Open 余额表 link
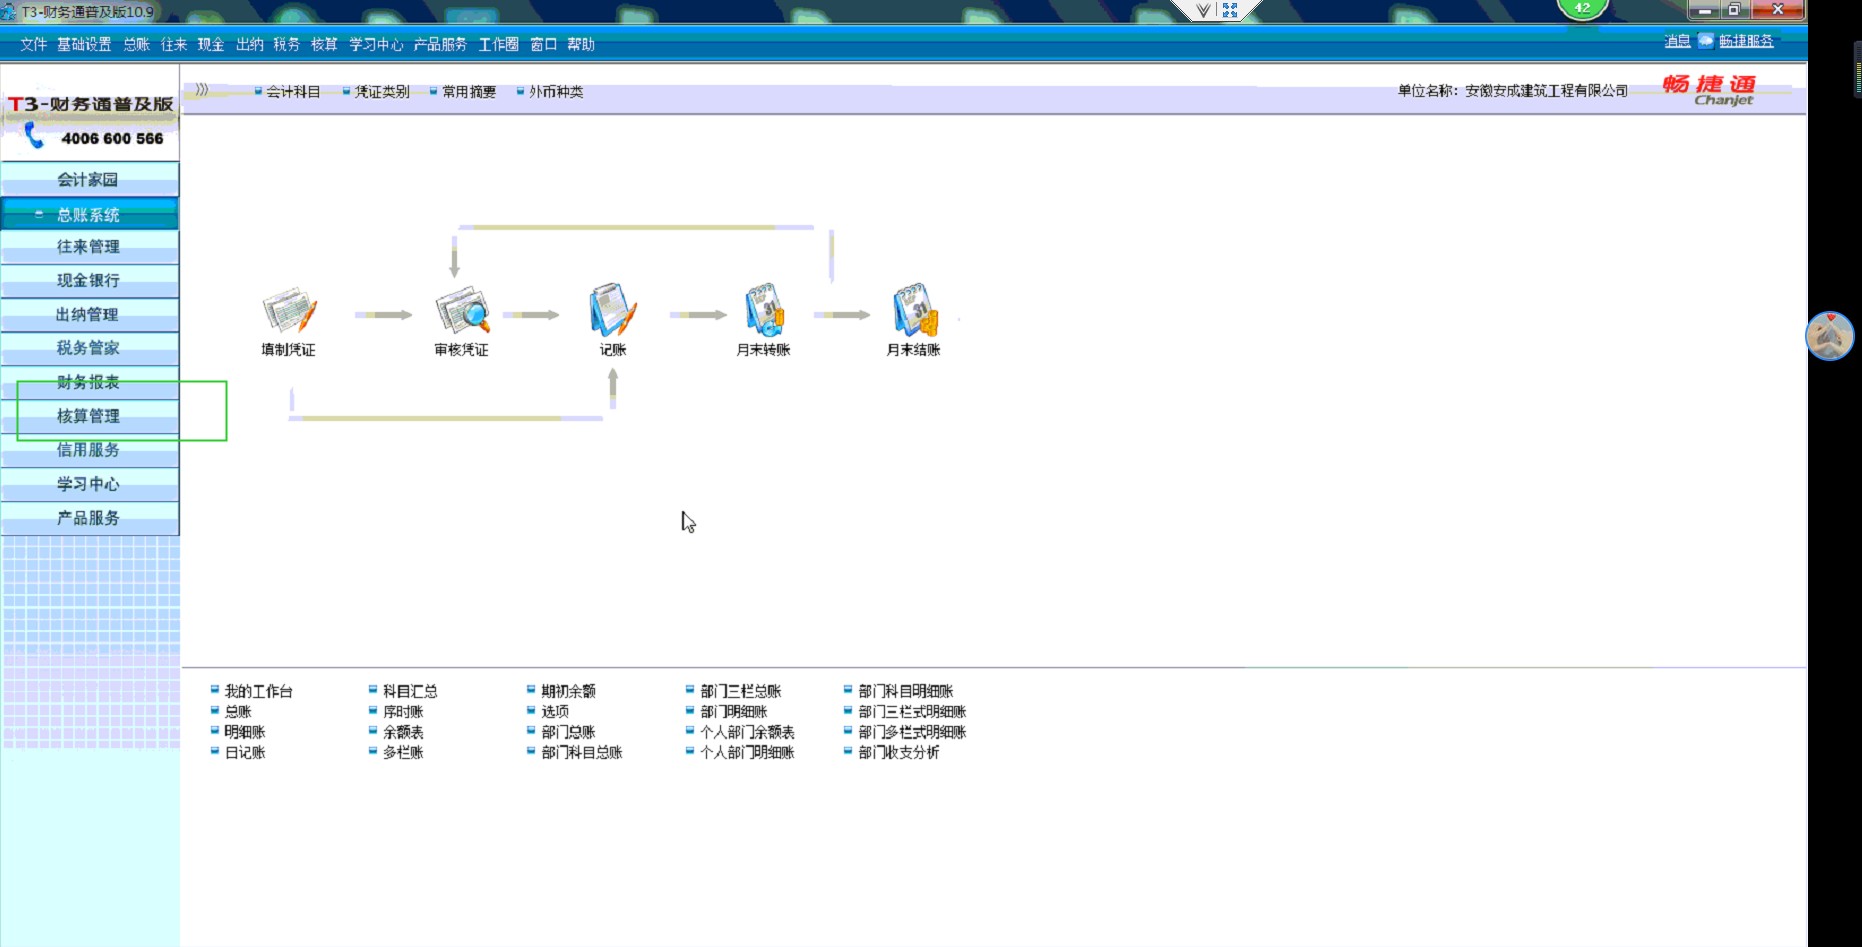1862x947 pixels. point(403,732)
